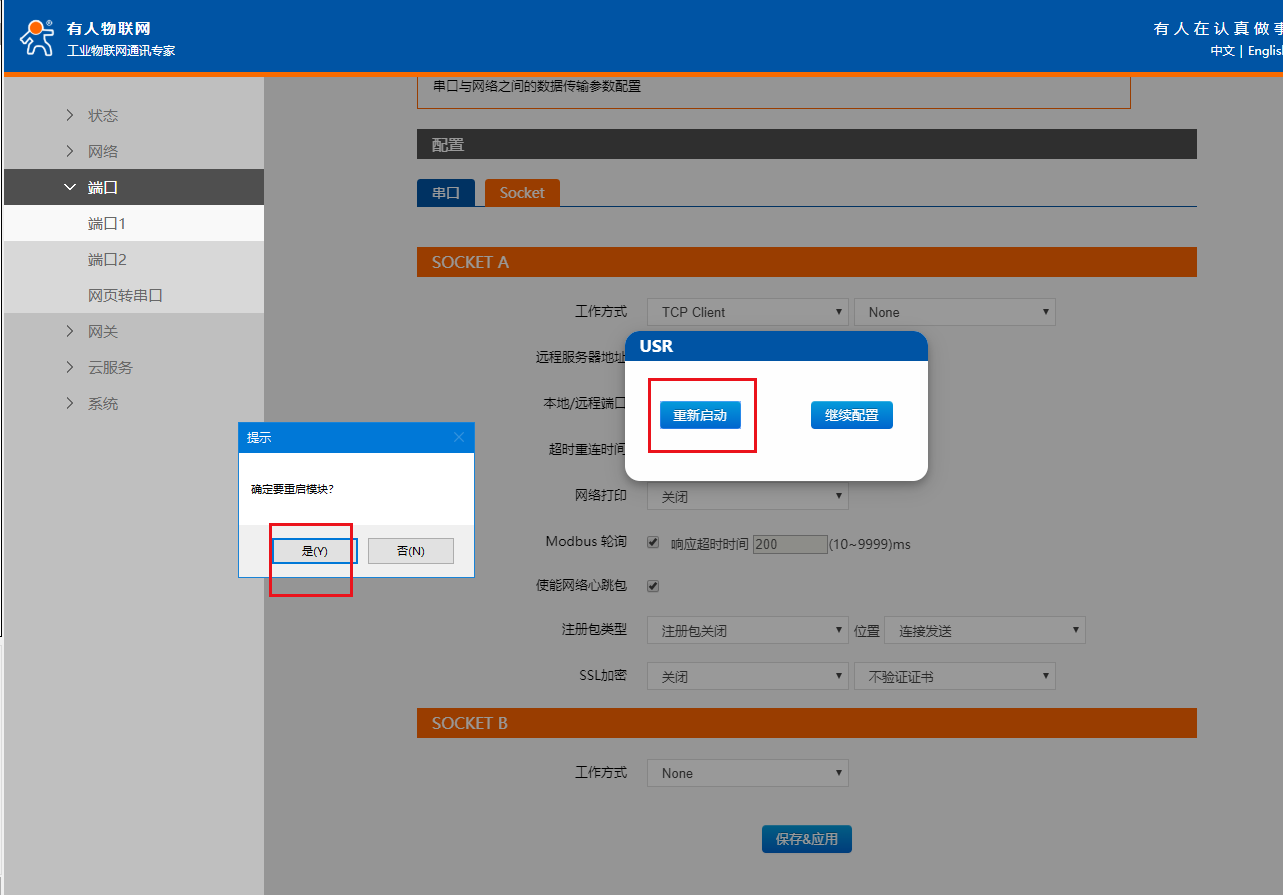Switch to the 串口 tab

pyautogui.click(x=446, y=193)
